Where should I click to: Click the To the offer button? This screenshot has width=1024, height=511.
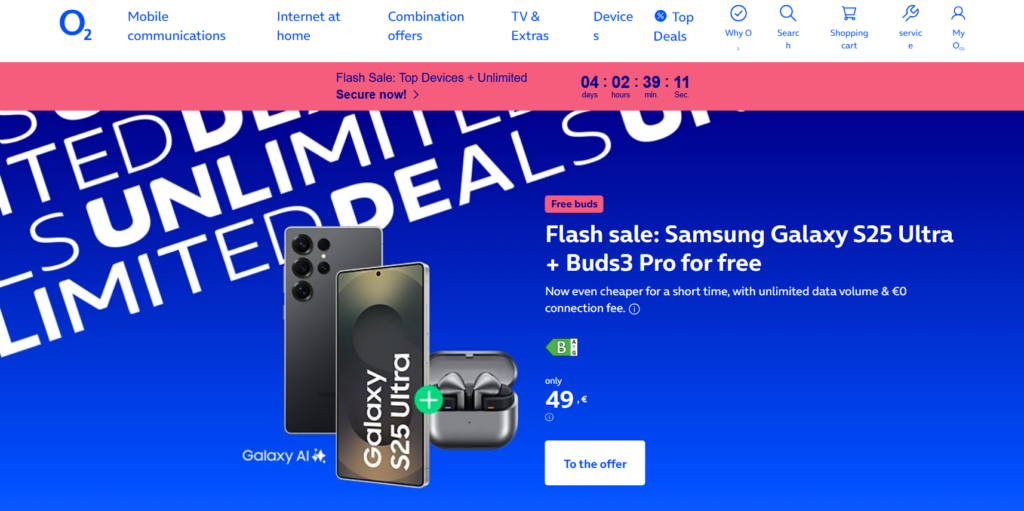595,463
